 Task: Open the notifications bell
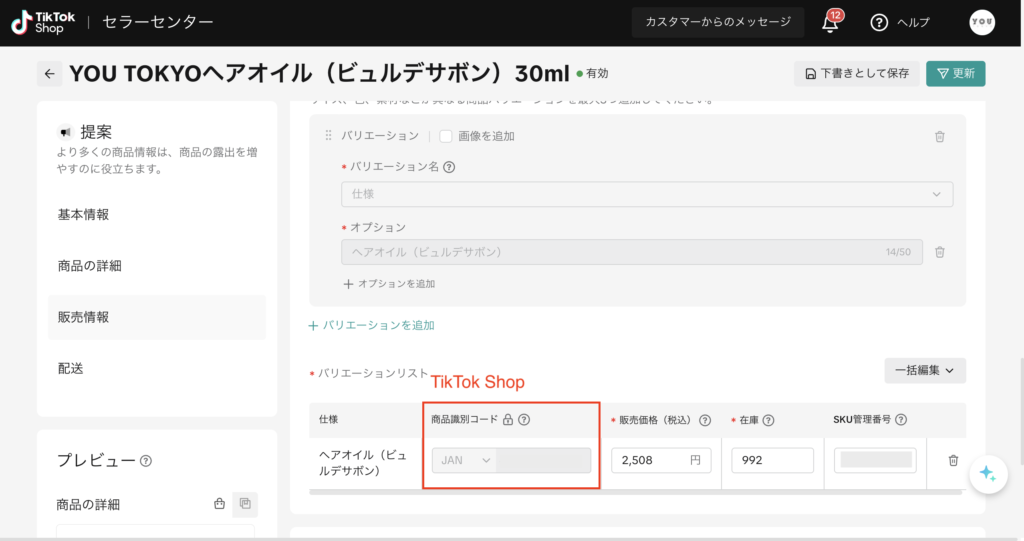[830, 23]
